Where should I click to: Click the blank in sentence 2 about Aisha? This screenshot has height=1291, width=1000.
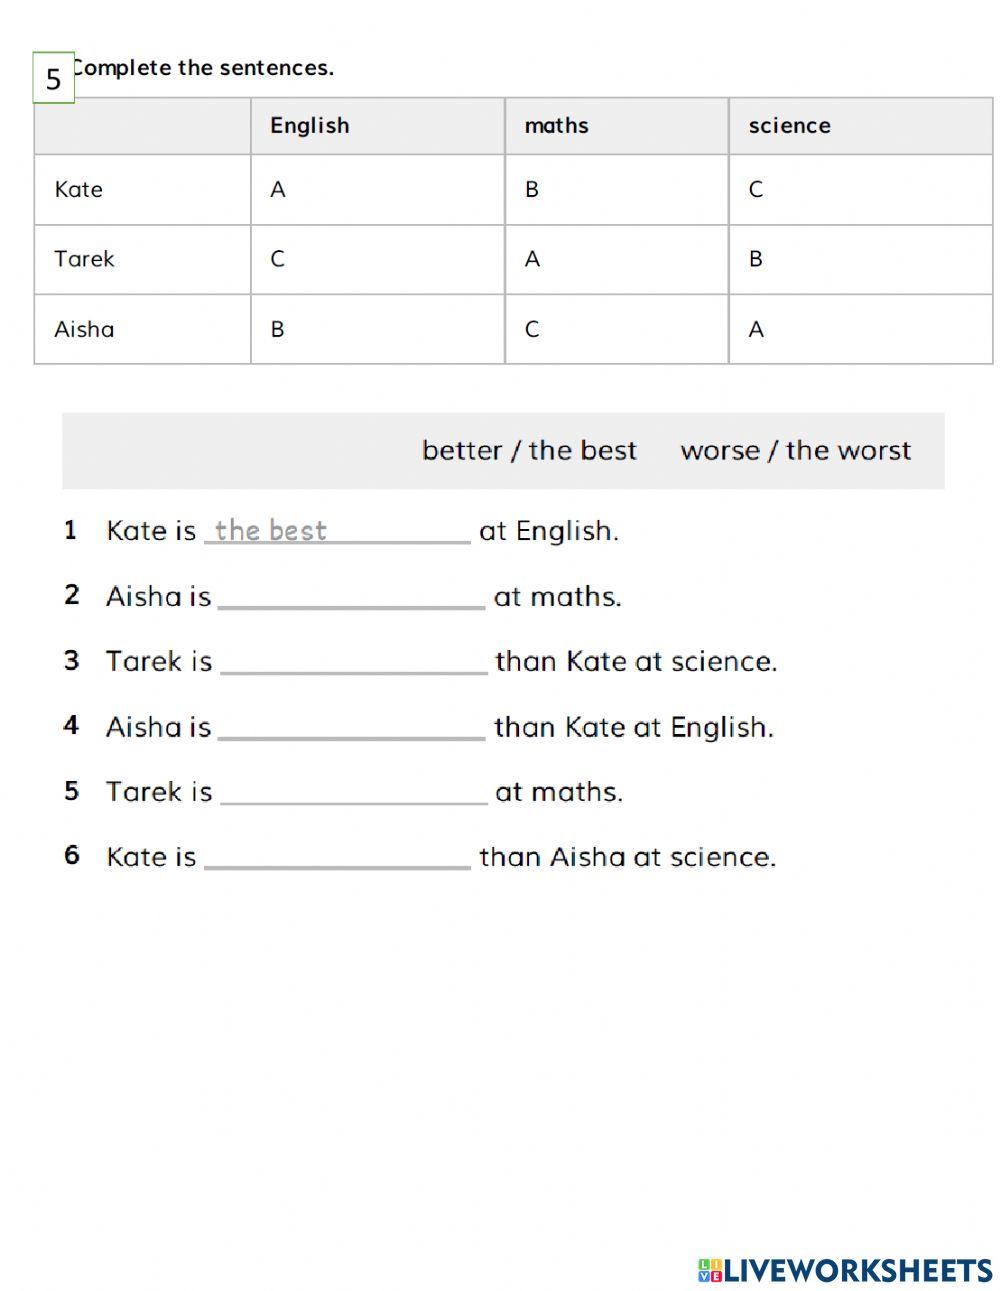[351, 596]
